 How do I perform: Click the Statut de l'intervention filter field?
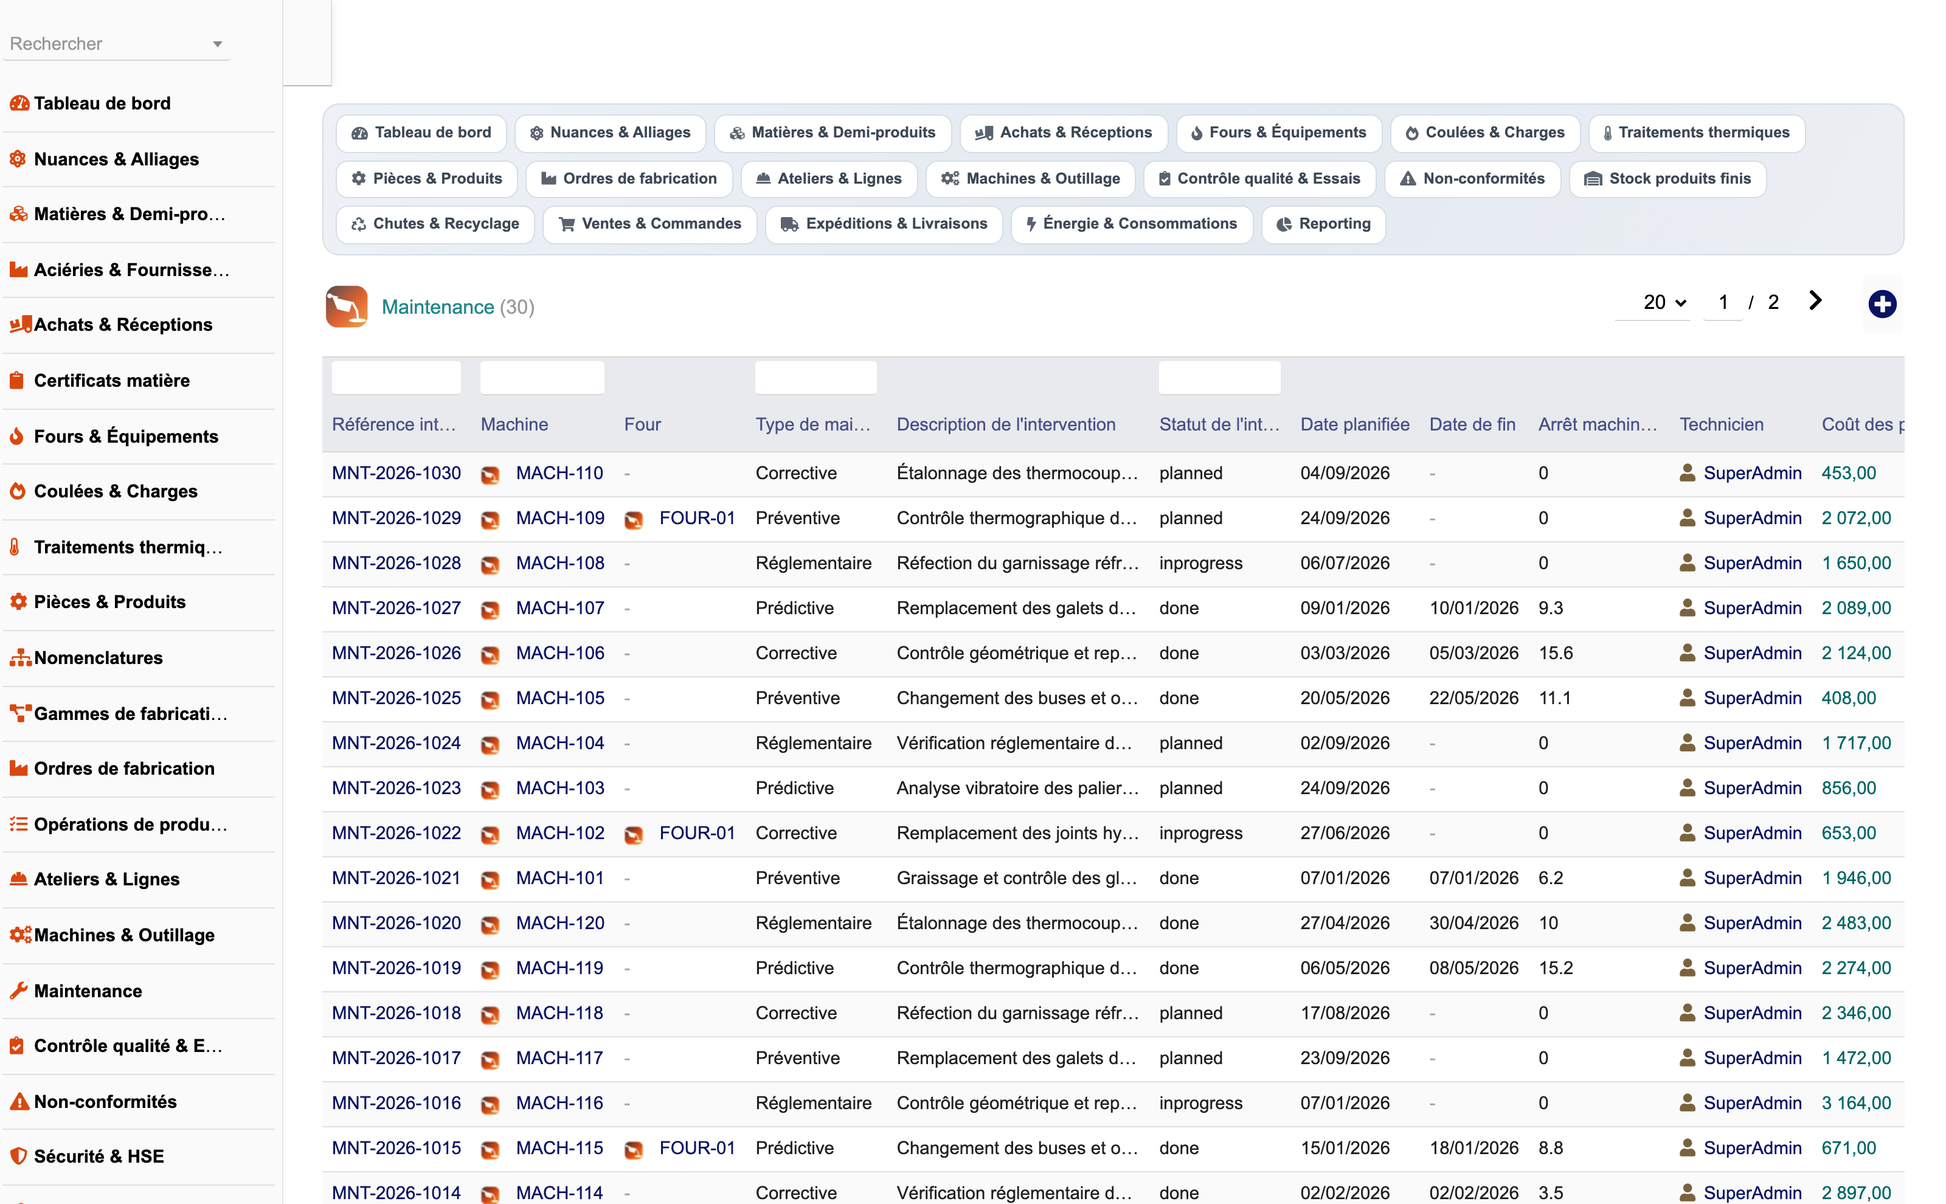(1219, 377)
